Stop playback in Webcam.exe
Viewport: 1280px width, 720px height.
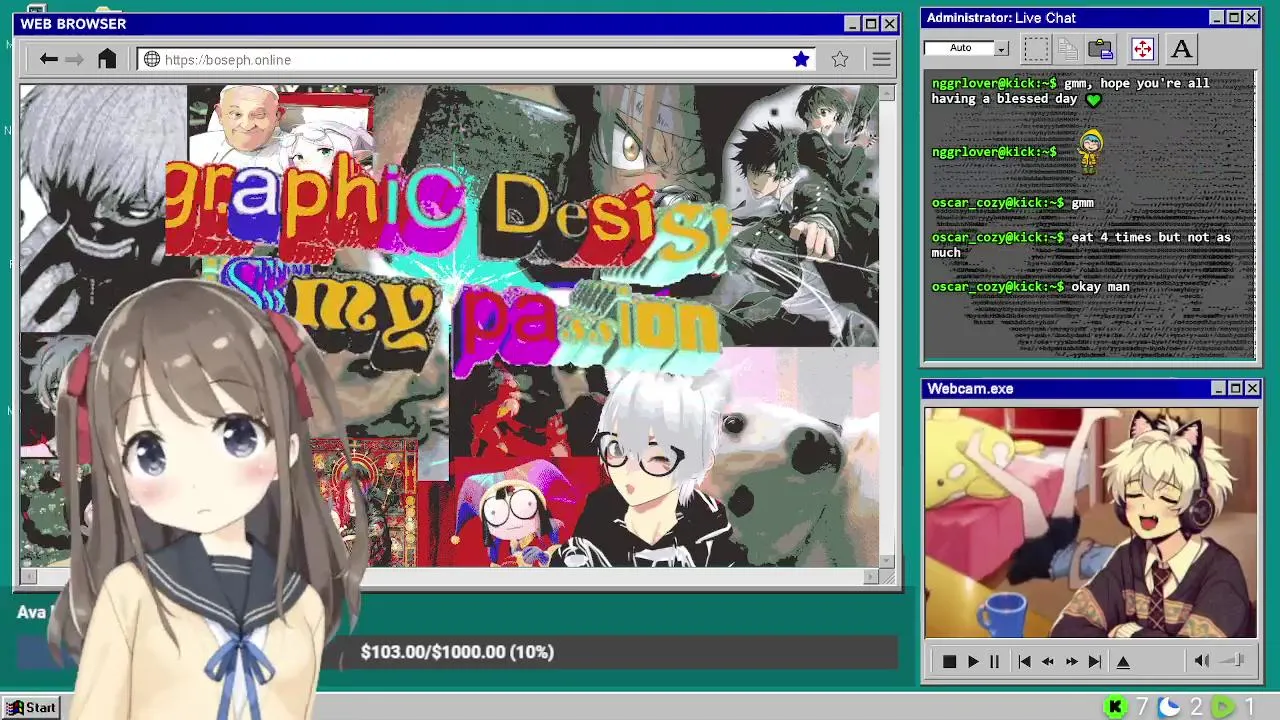[x=949, y=662]
